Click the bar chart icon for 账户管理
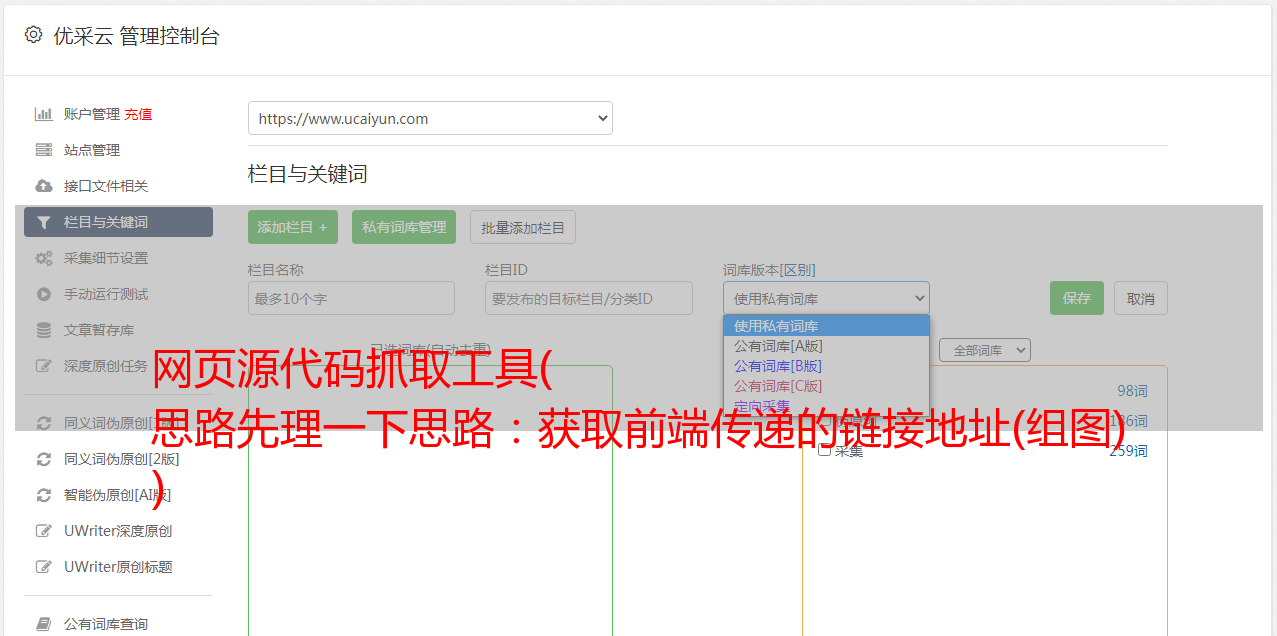The image size is (1277, 636). pos(43,114)
